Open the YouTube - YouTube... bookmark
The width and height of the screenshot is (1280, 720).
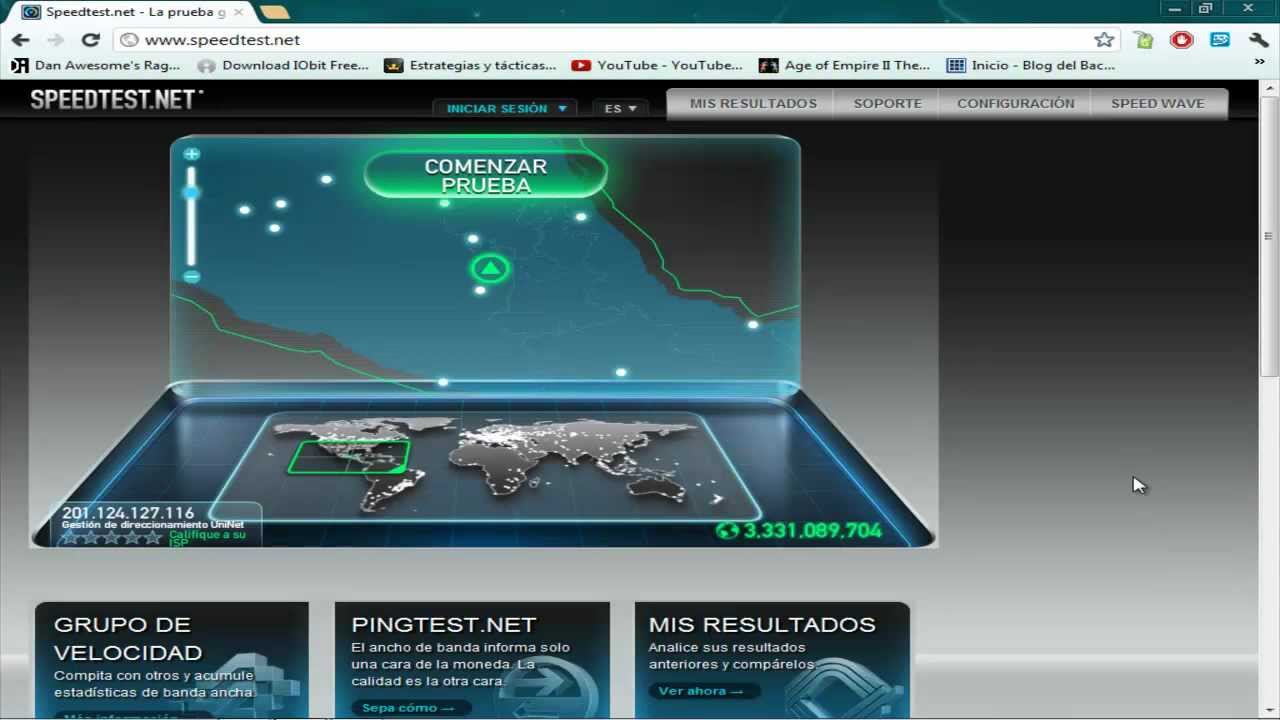[x=658, y=65]
